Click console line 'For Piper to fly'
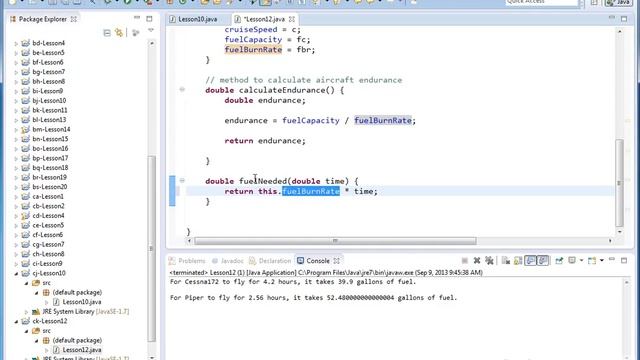This screenshot has width=640, height=360. click(313, 298)
